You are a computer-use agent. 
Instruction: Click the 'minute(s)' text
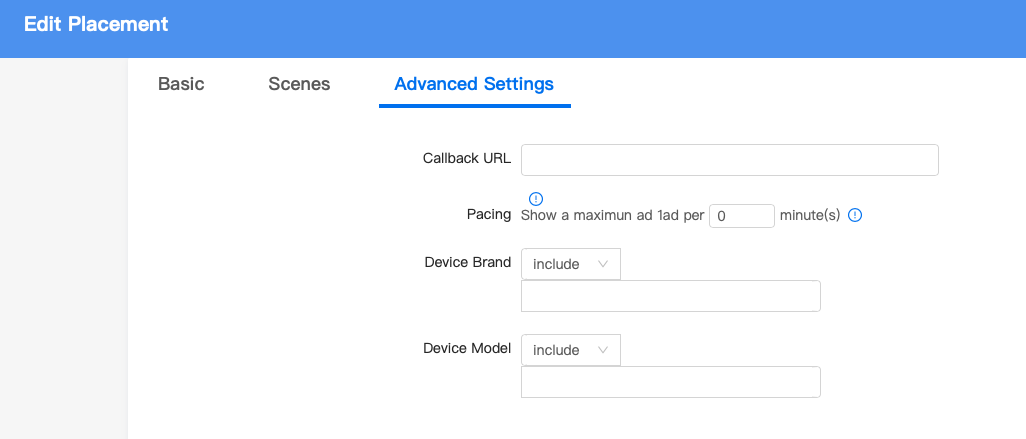(810, 215)
